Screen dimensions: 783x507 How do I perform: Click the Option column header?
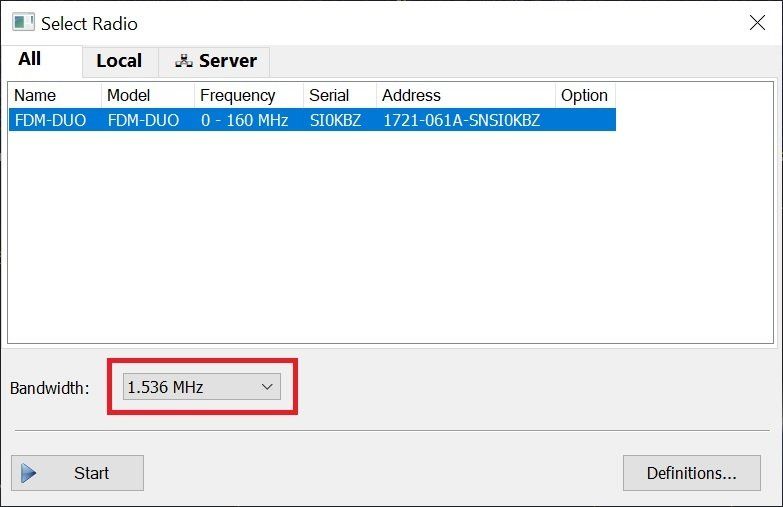585,95
